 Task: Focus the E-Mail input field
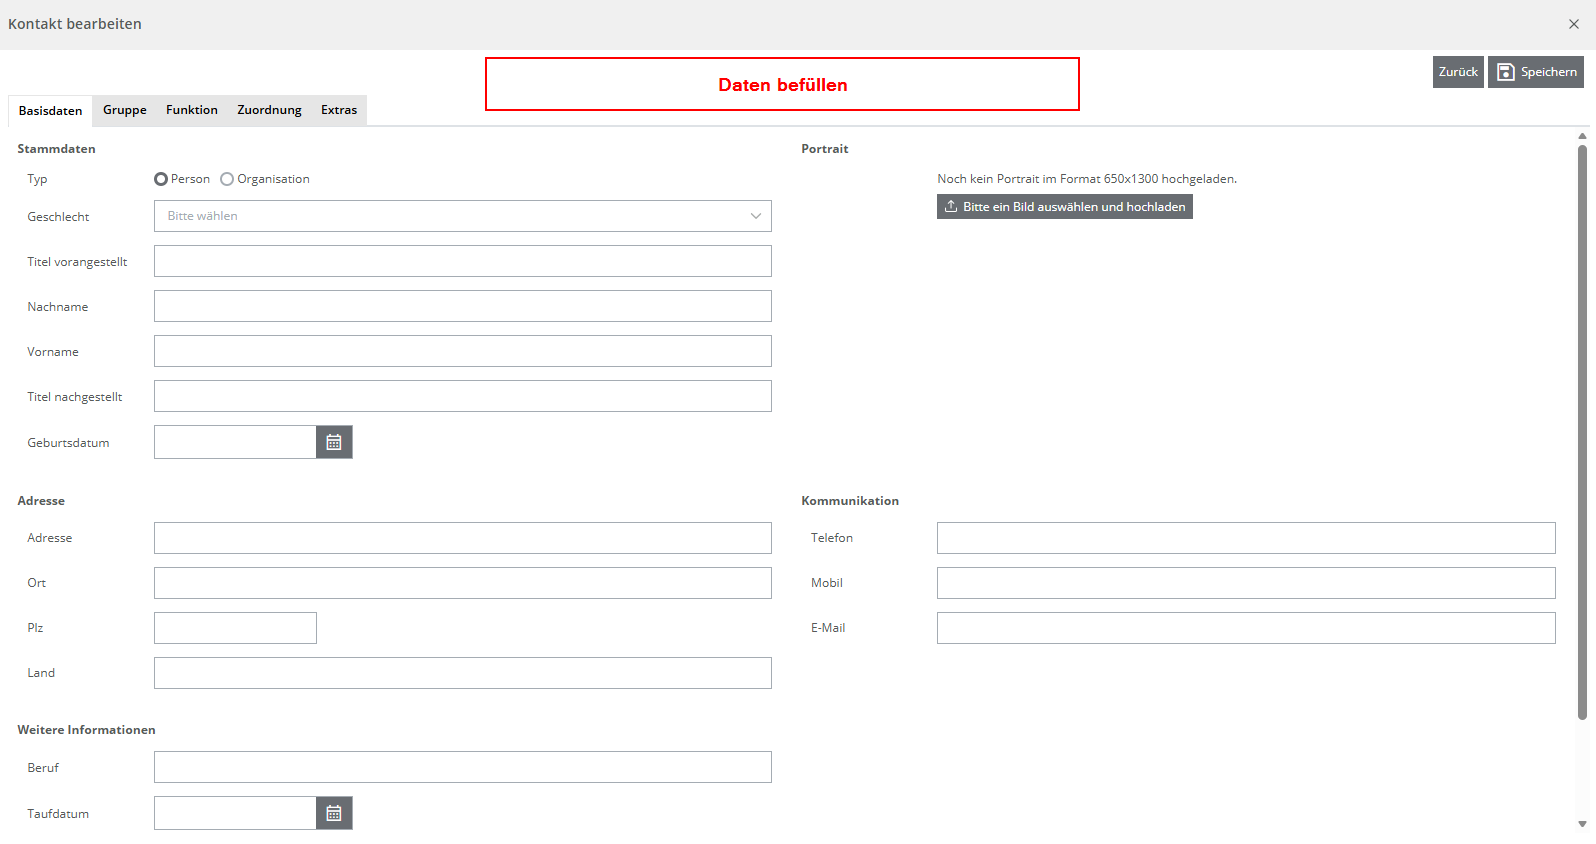tap(1246, 628)
